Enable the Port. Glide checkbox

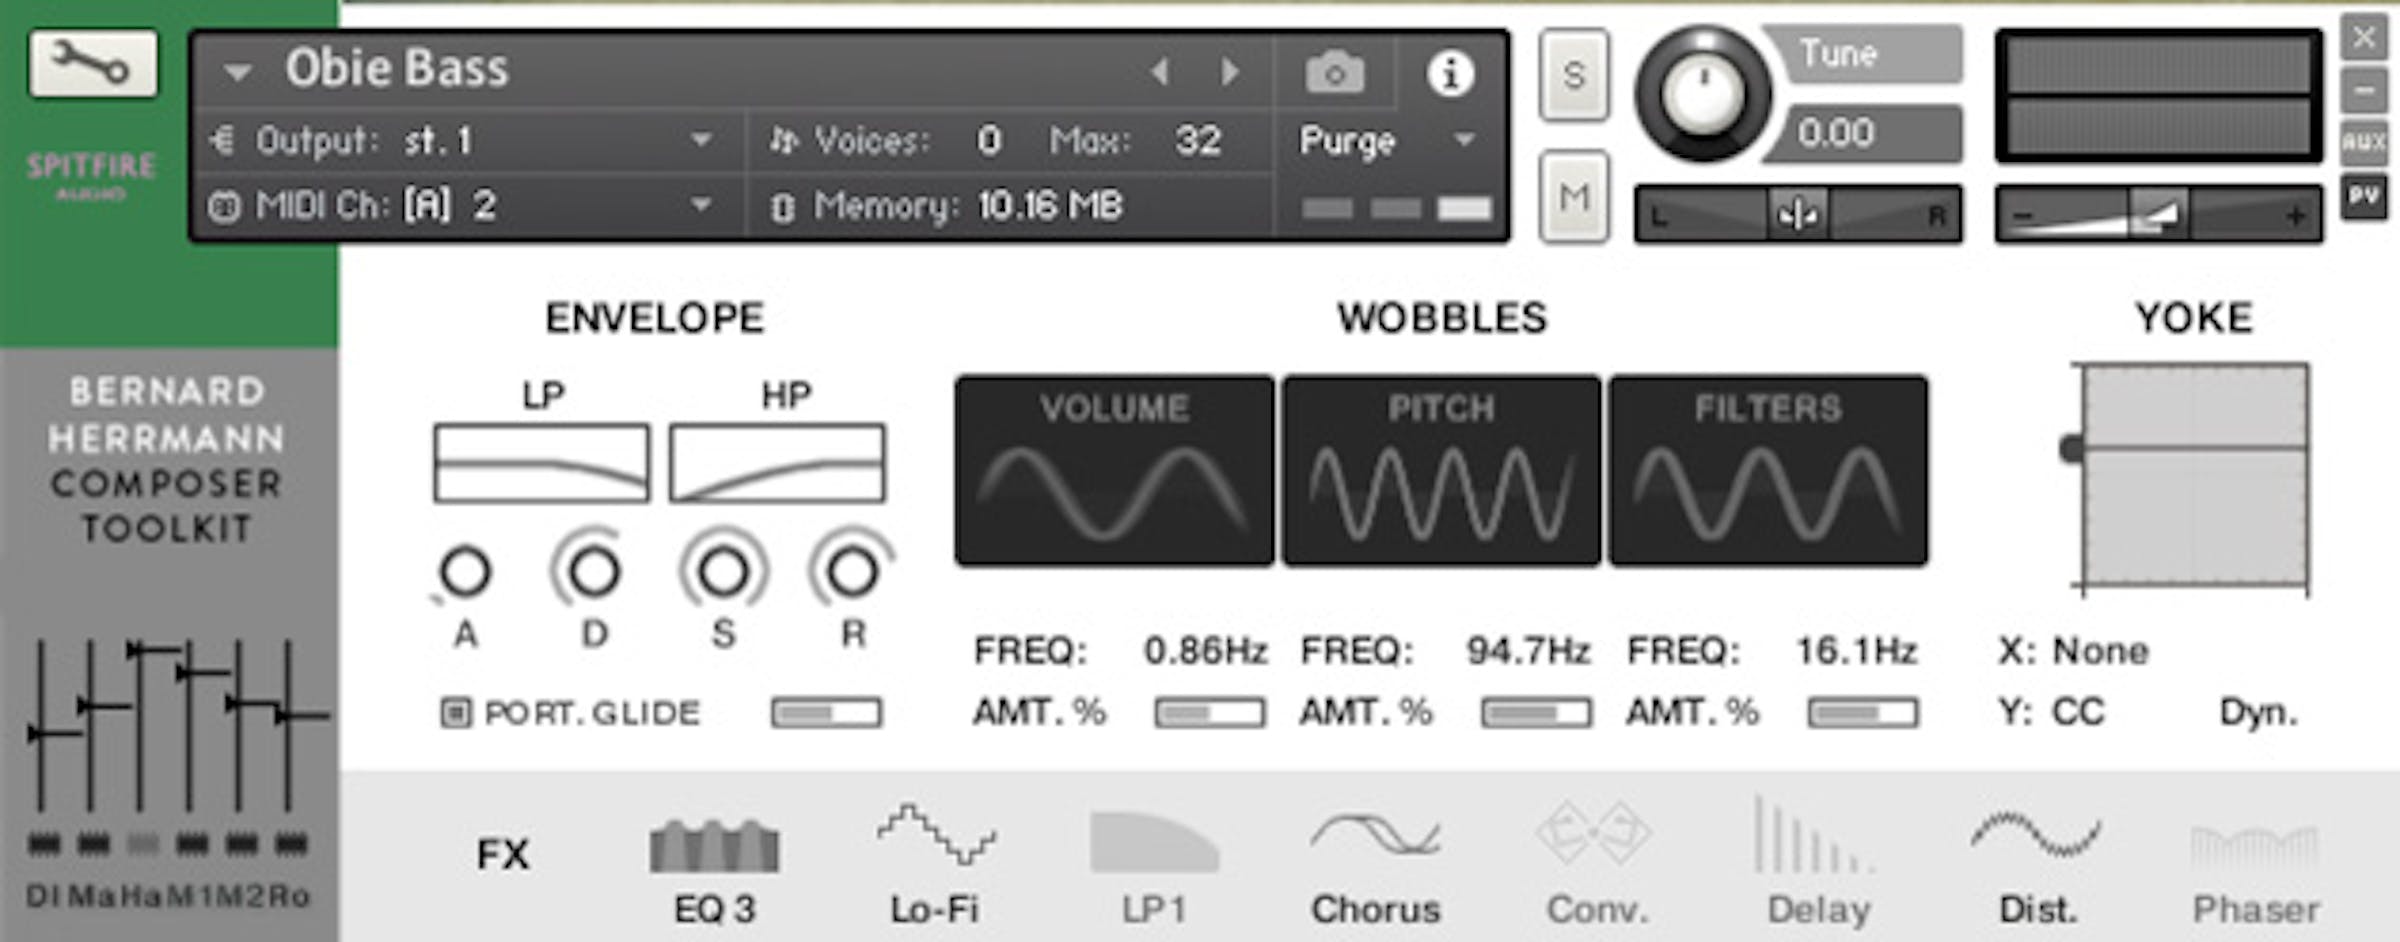tap(455, 713)
